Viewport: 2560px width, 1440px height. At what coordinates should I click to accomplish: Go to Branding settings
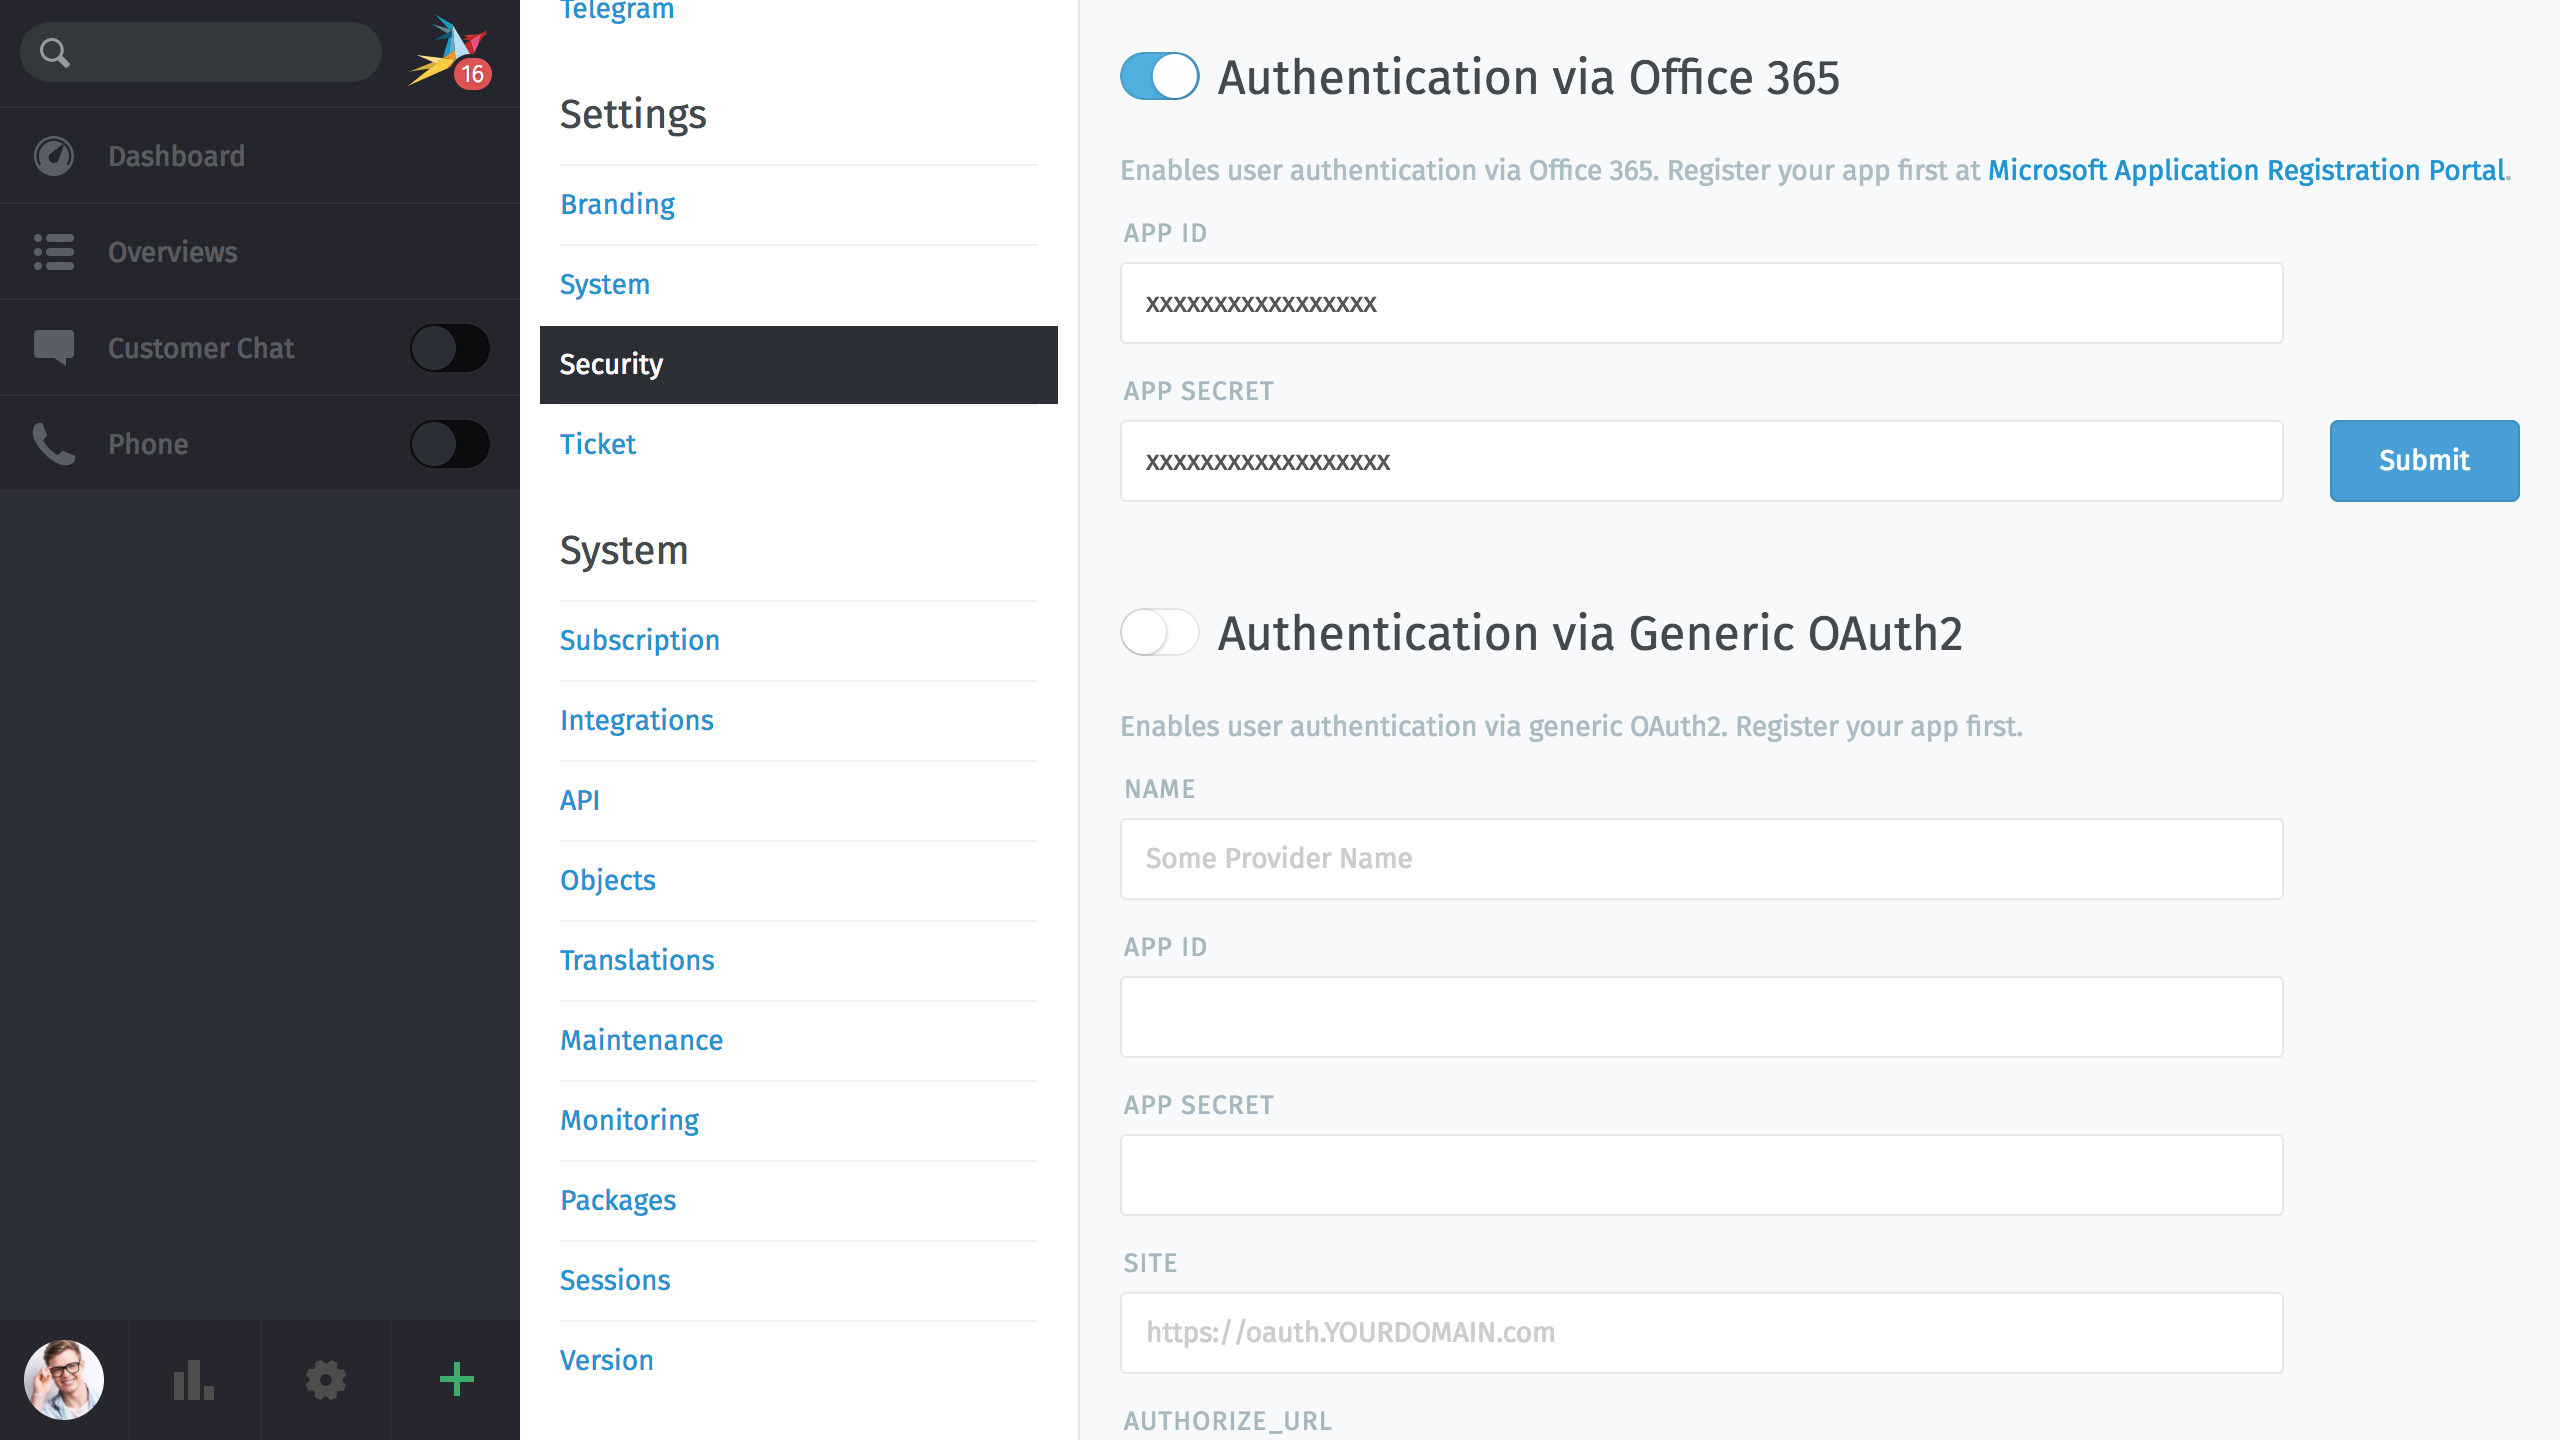tap(617, 204)
